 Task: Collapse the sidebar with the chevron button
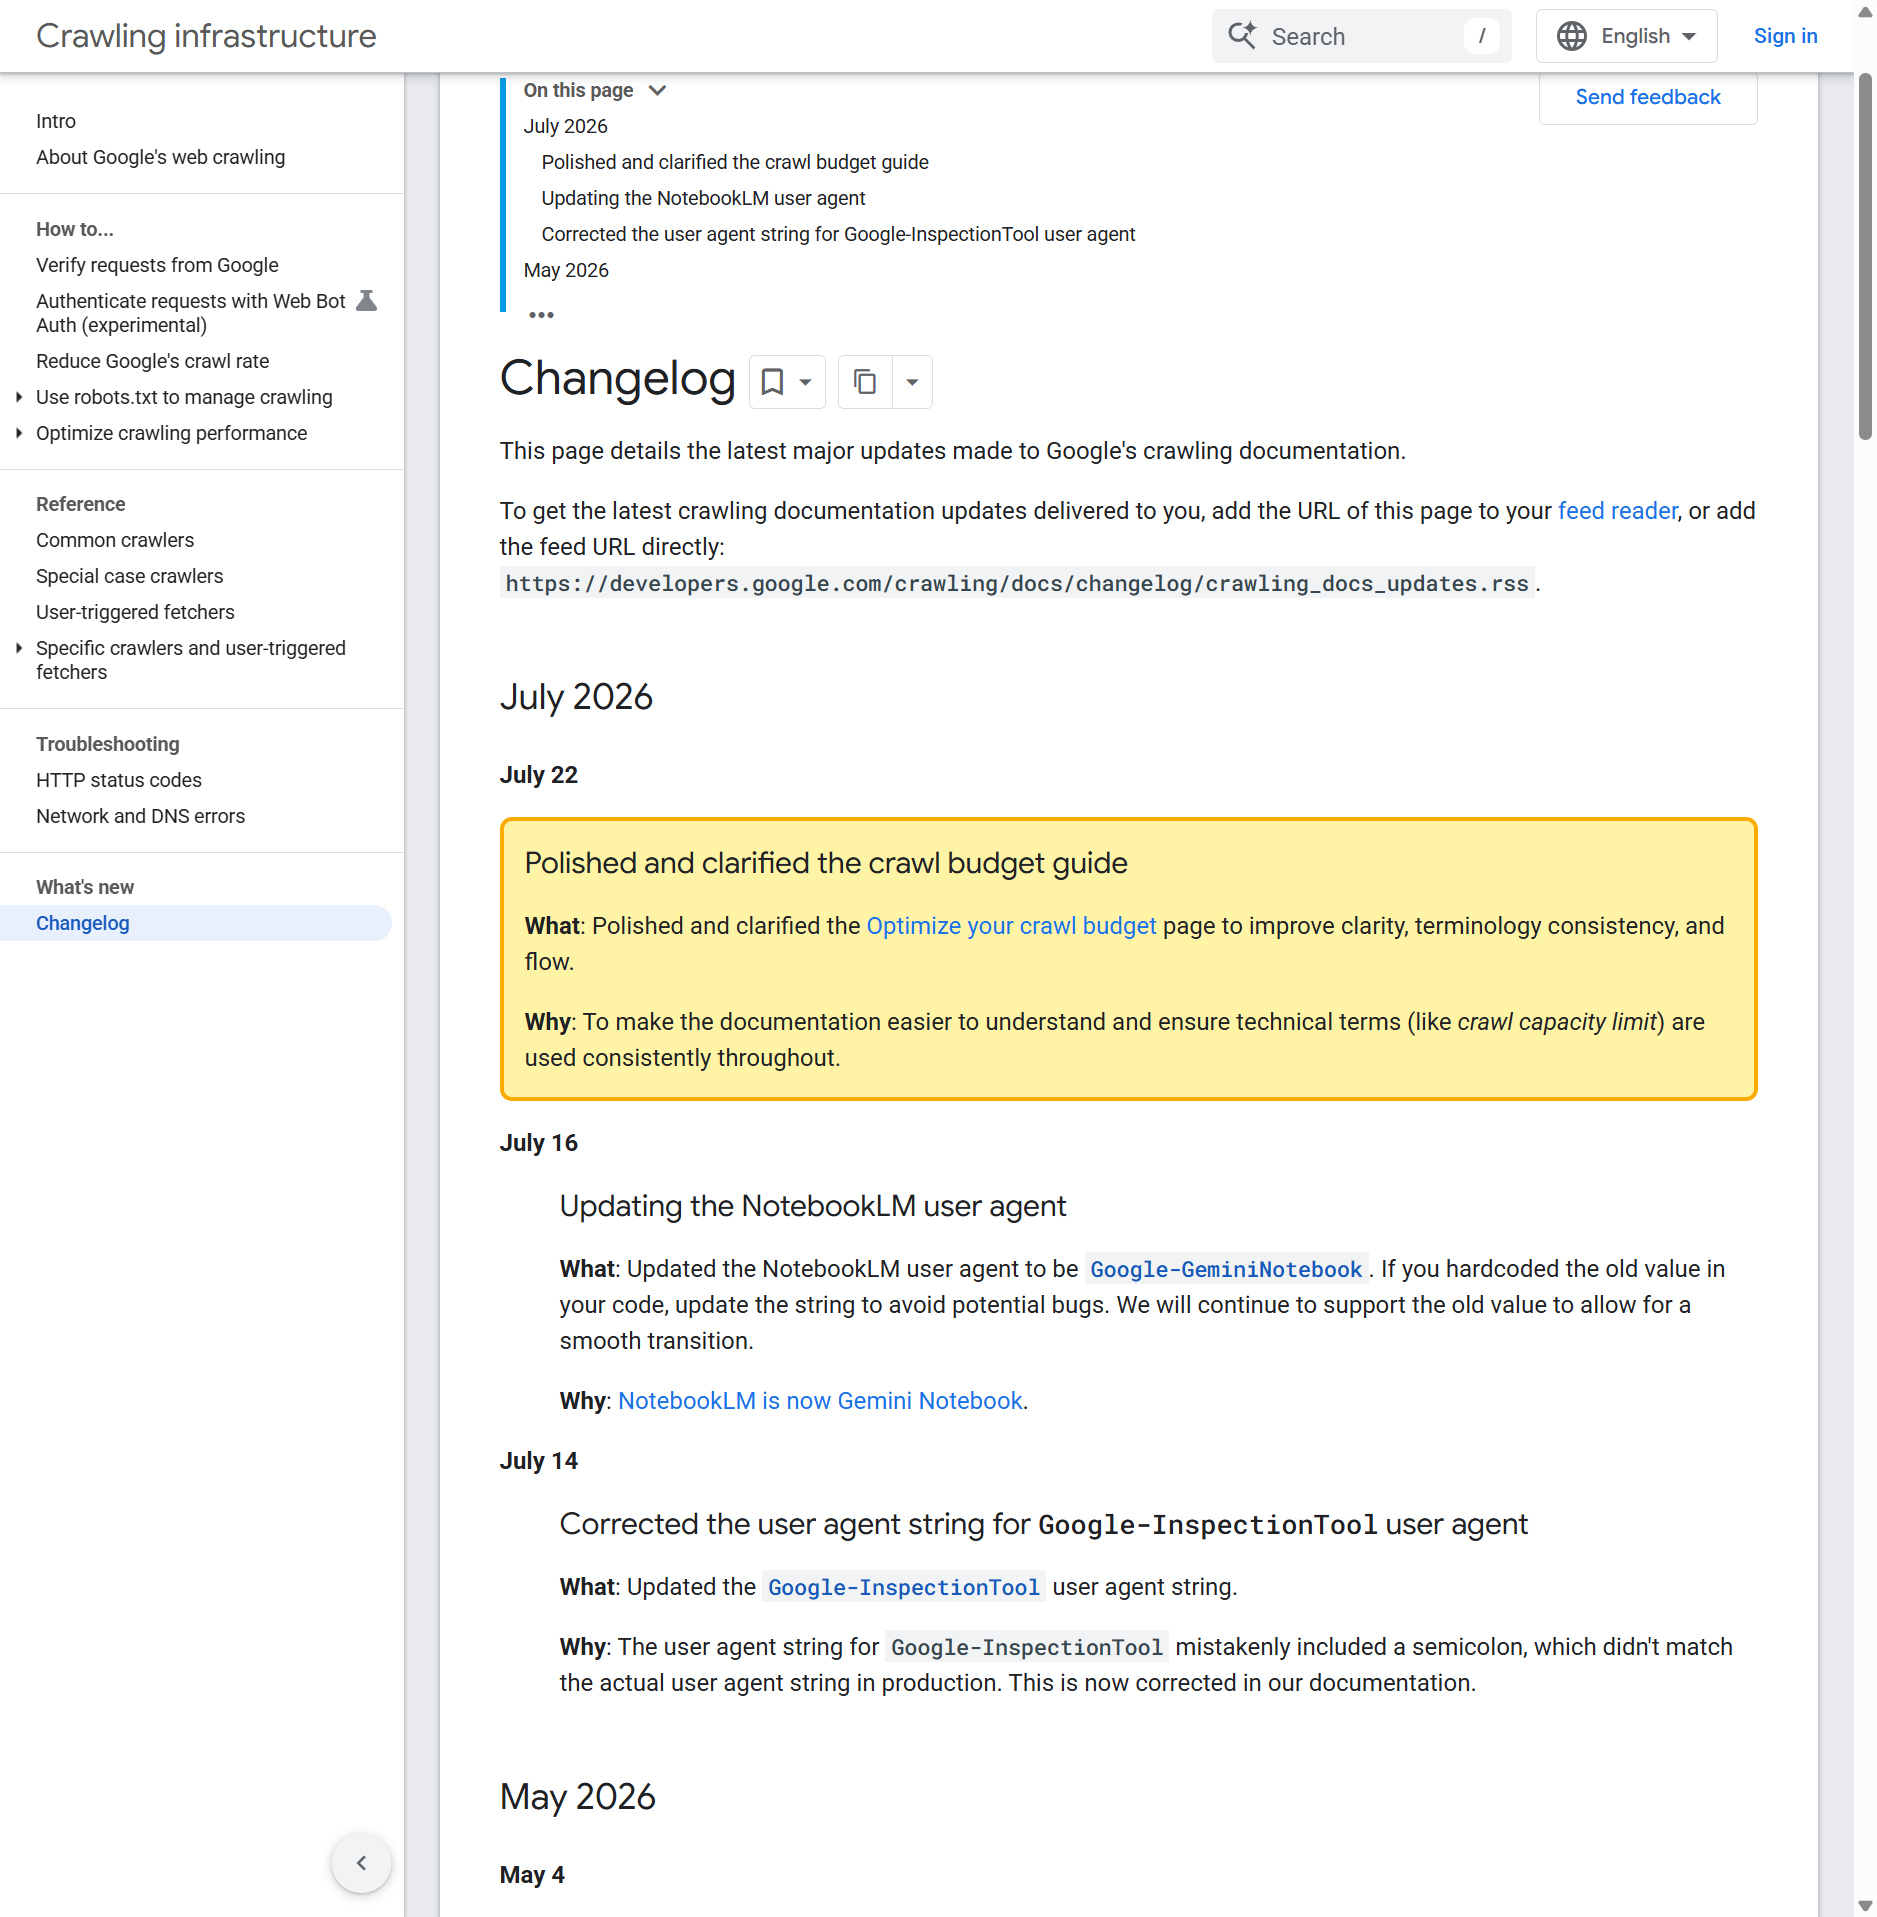tap(361, 1862)
